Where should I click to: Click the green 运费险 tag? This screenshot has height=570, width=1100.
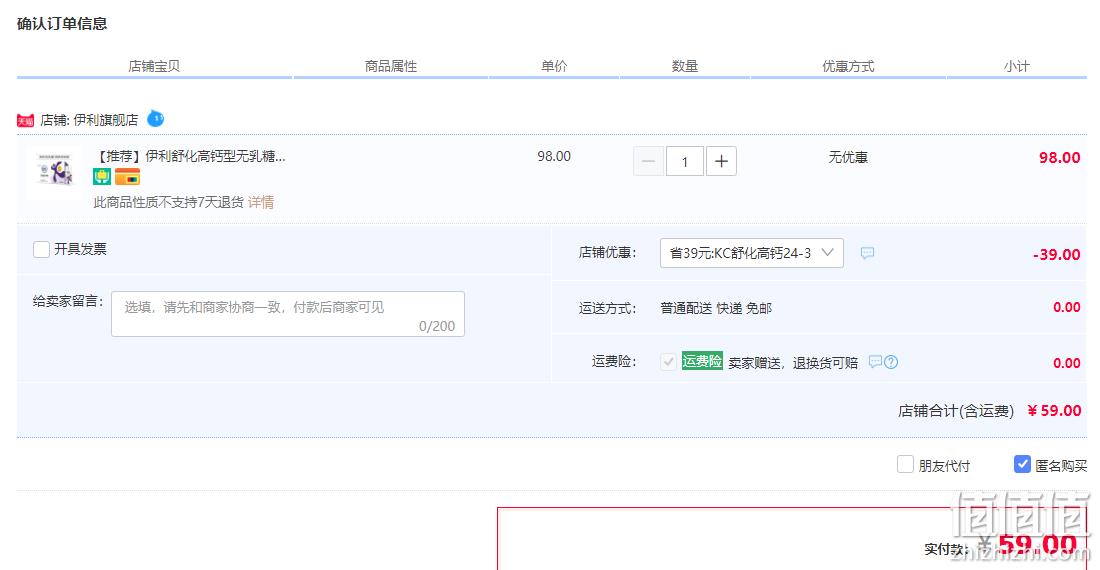pos(702,361)
